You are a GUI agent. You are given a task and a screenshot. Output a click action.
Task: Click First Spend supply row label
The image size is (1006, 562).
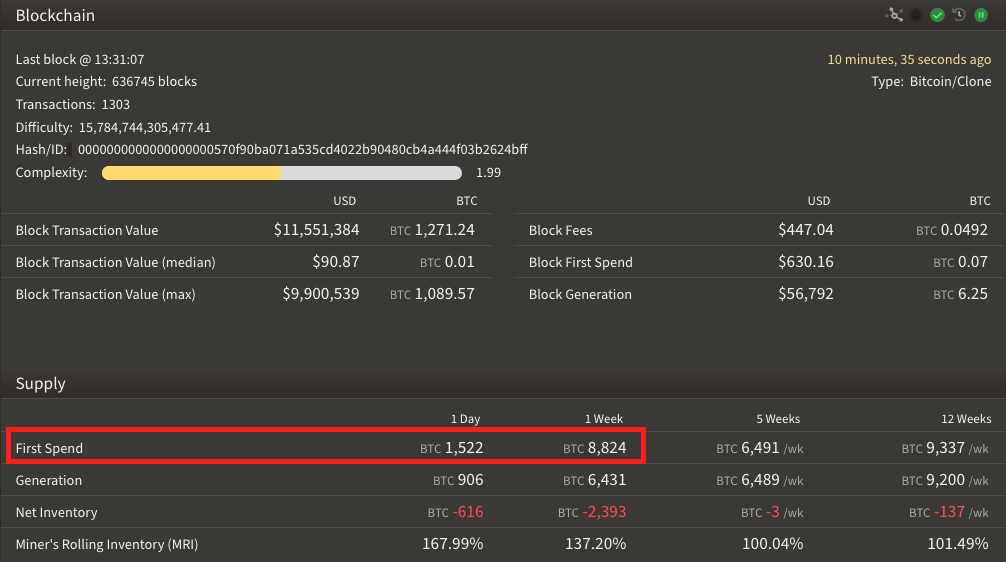(x=49, y=448)
